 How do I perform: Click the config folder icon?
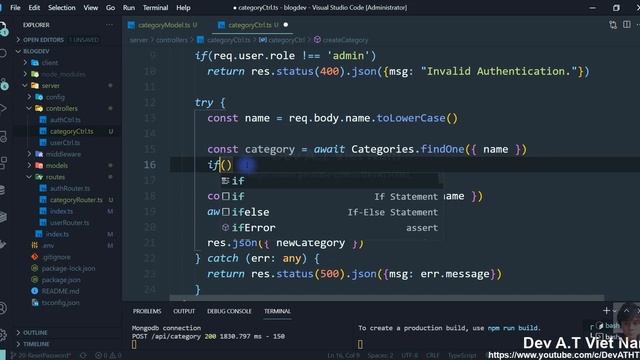[x=39, y=97]
